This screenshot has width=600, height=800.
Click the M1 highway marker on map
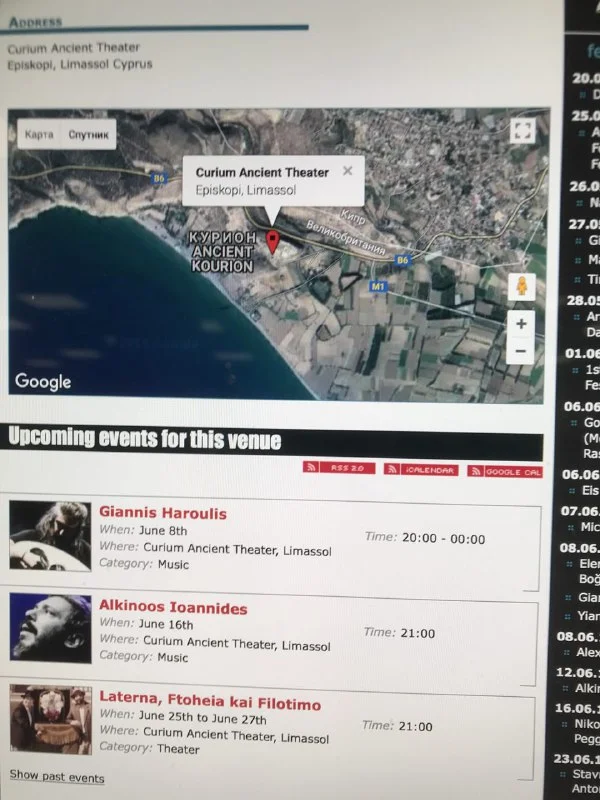pyautogui.click(x=378, y=286)
